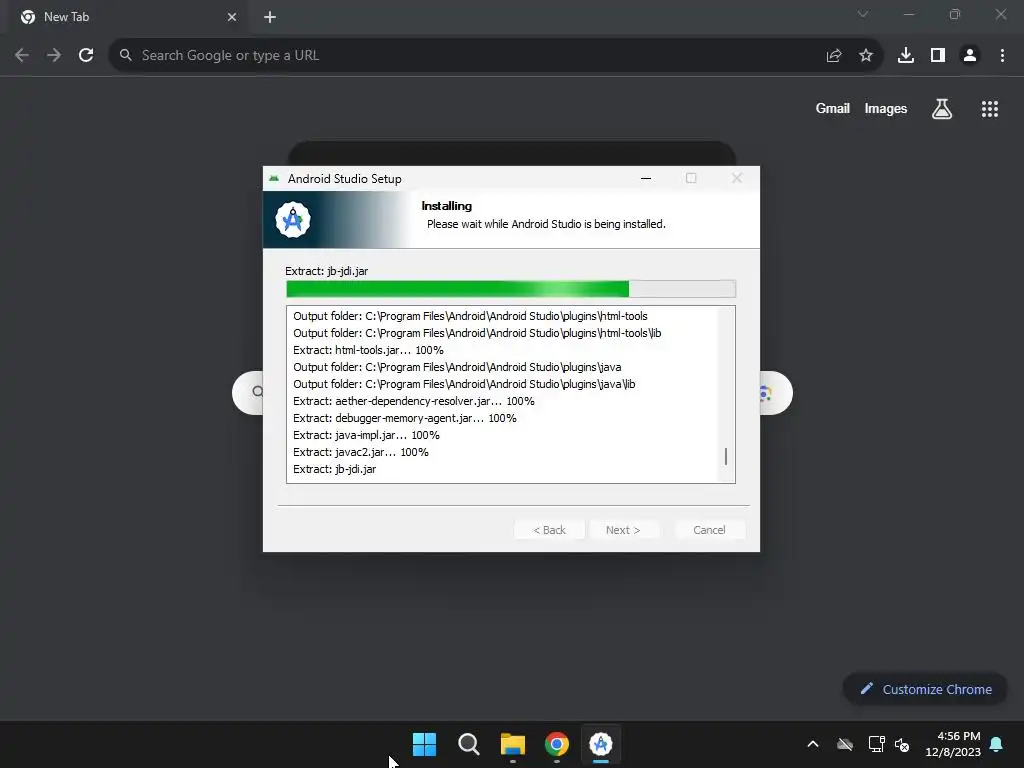Click log line 'Extract: java-impl.jar... 100%'
The height and width of the screenshot is (768, 1024).
[x=366, y=435]
